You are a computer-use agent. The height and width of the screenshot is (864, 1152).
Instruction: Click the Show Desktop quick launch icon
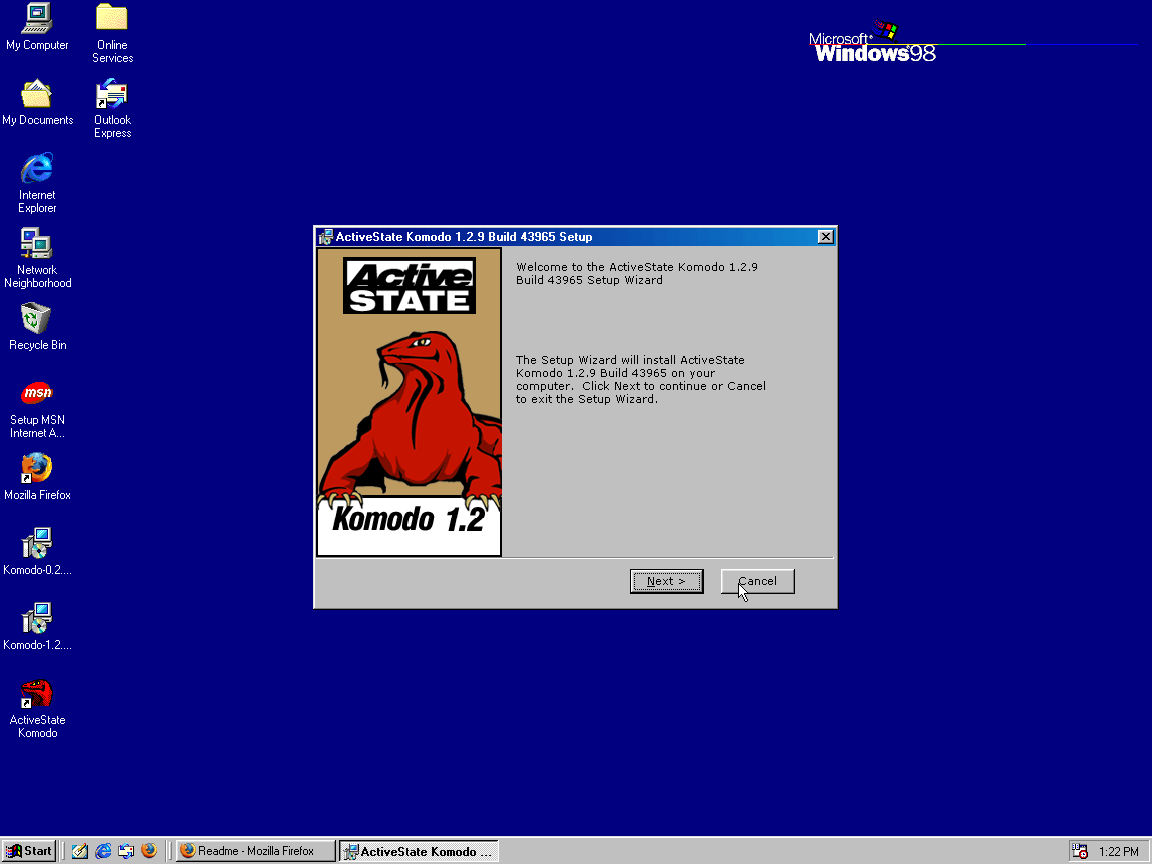point(79,851)
